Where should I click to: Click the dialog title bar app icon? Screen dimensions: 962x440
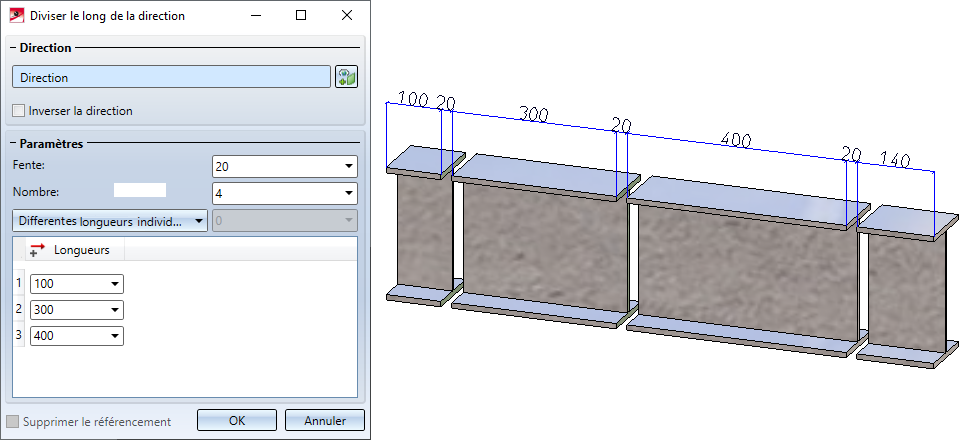(17, 15)
